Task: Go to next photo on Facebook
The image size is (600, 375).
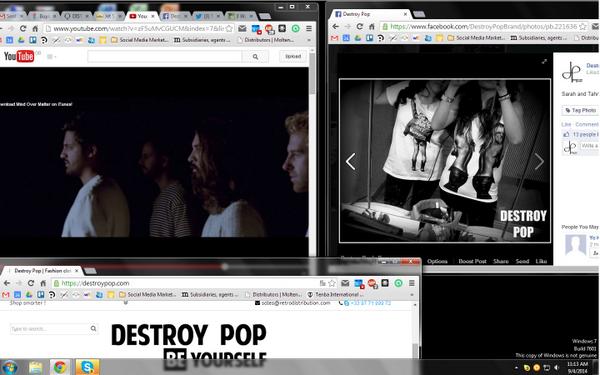Action: [x=539, y=161]
